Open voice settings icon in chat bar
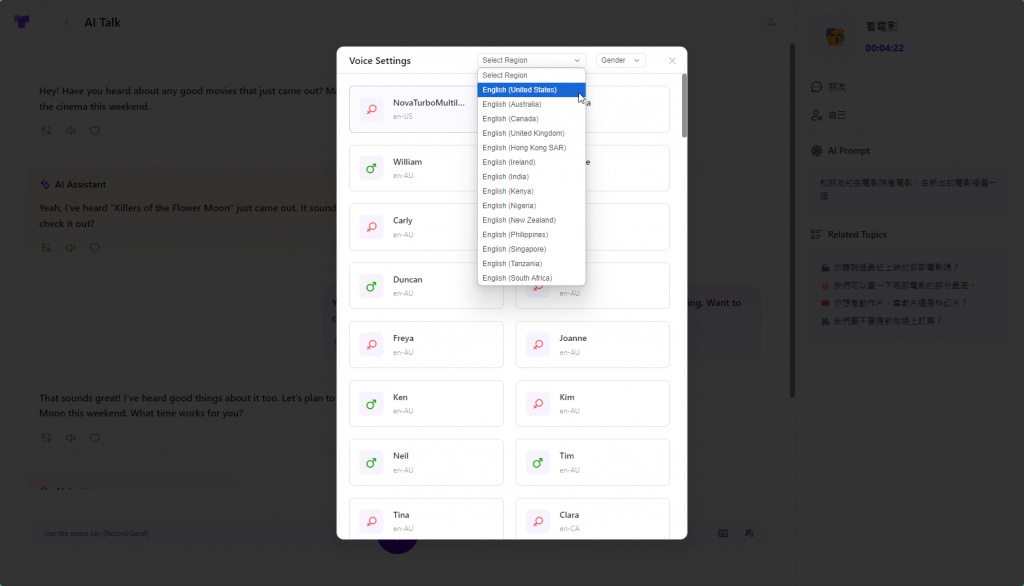Viewport: 1024px width, 586px height. [749, 533]
